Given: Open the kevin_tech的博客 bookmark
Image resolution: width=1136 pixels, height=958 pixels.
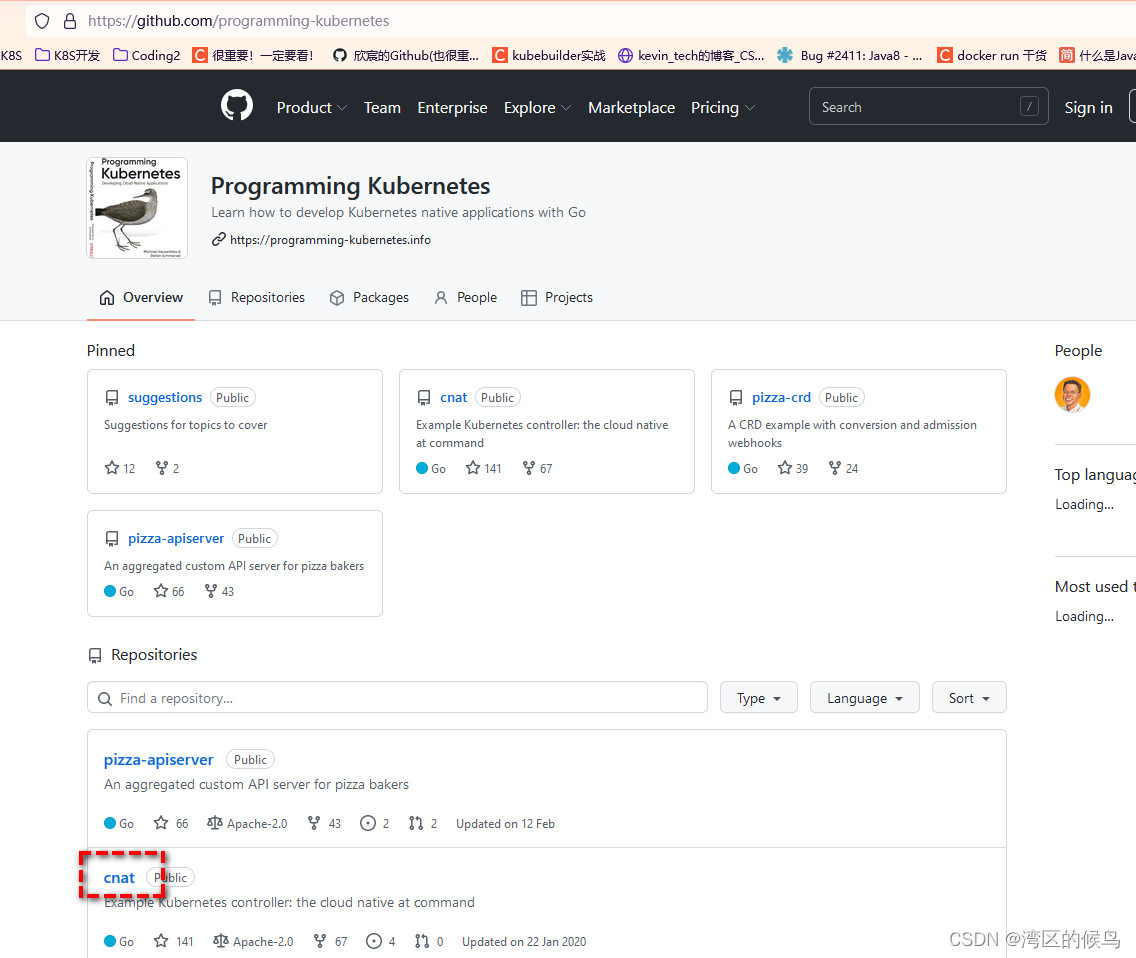Looking at the screenshot, I should click(691, 55).
